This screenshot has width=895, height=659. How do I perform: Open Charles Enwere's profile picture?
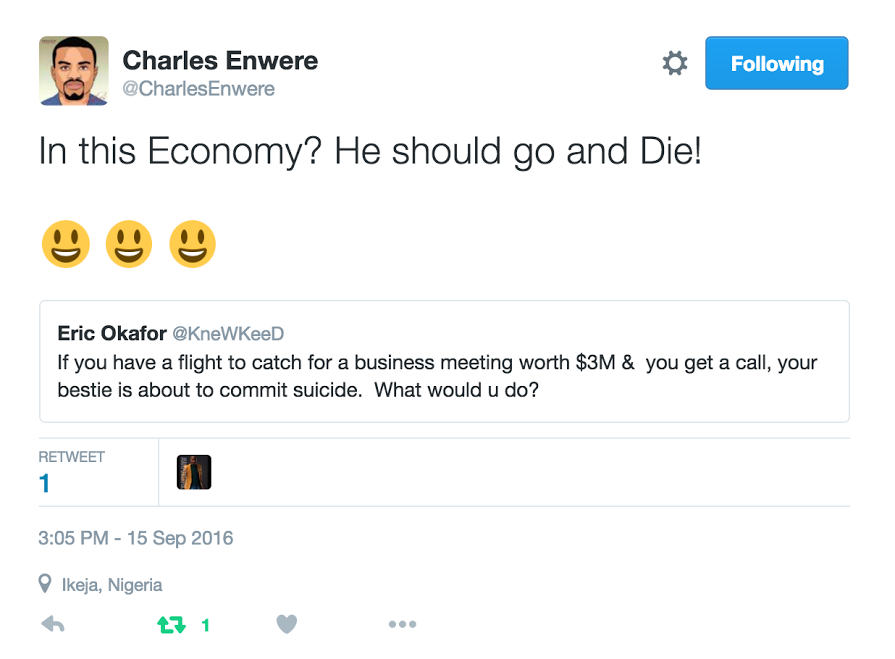click(73, 71)
